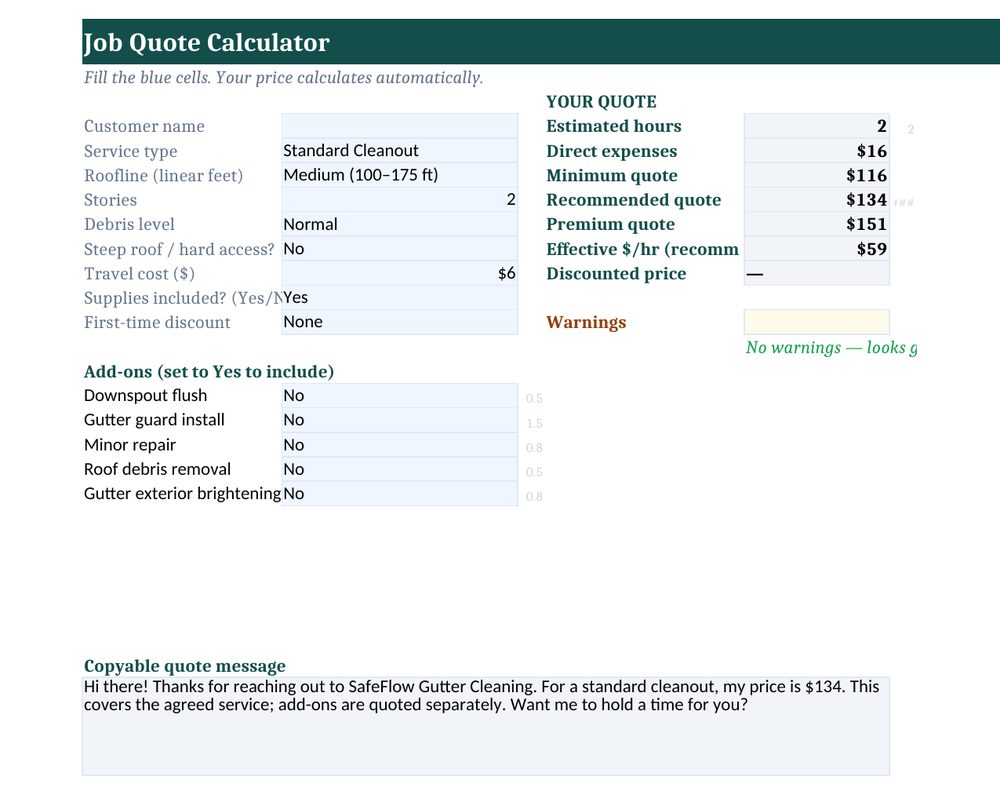The width and height of the screenshot is (1000, 795).
Task: Select the Roof debris removal add-on cell
Action: pyautogui.click(x=399, y=469)
